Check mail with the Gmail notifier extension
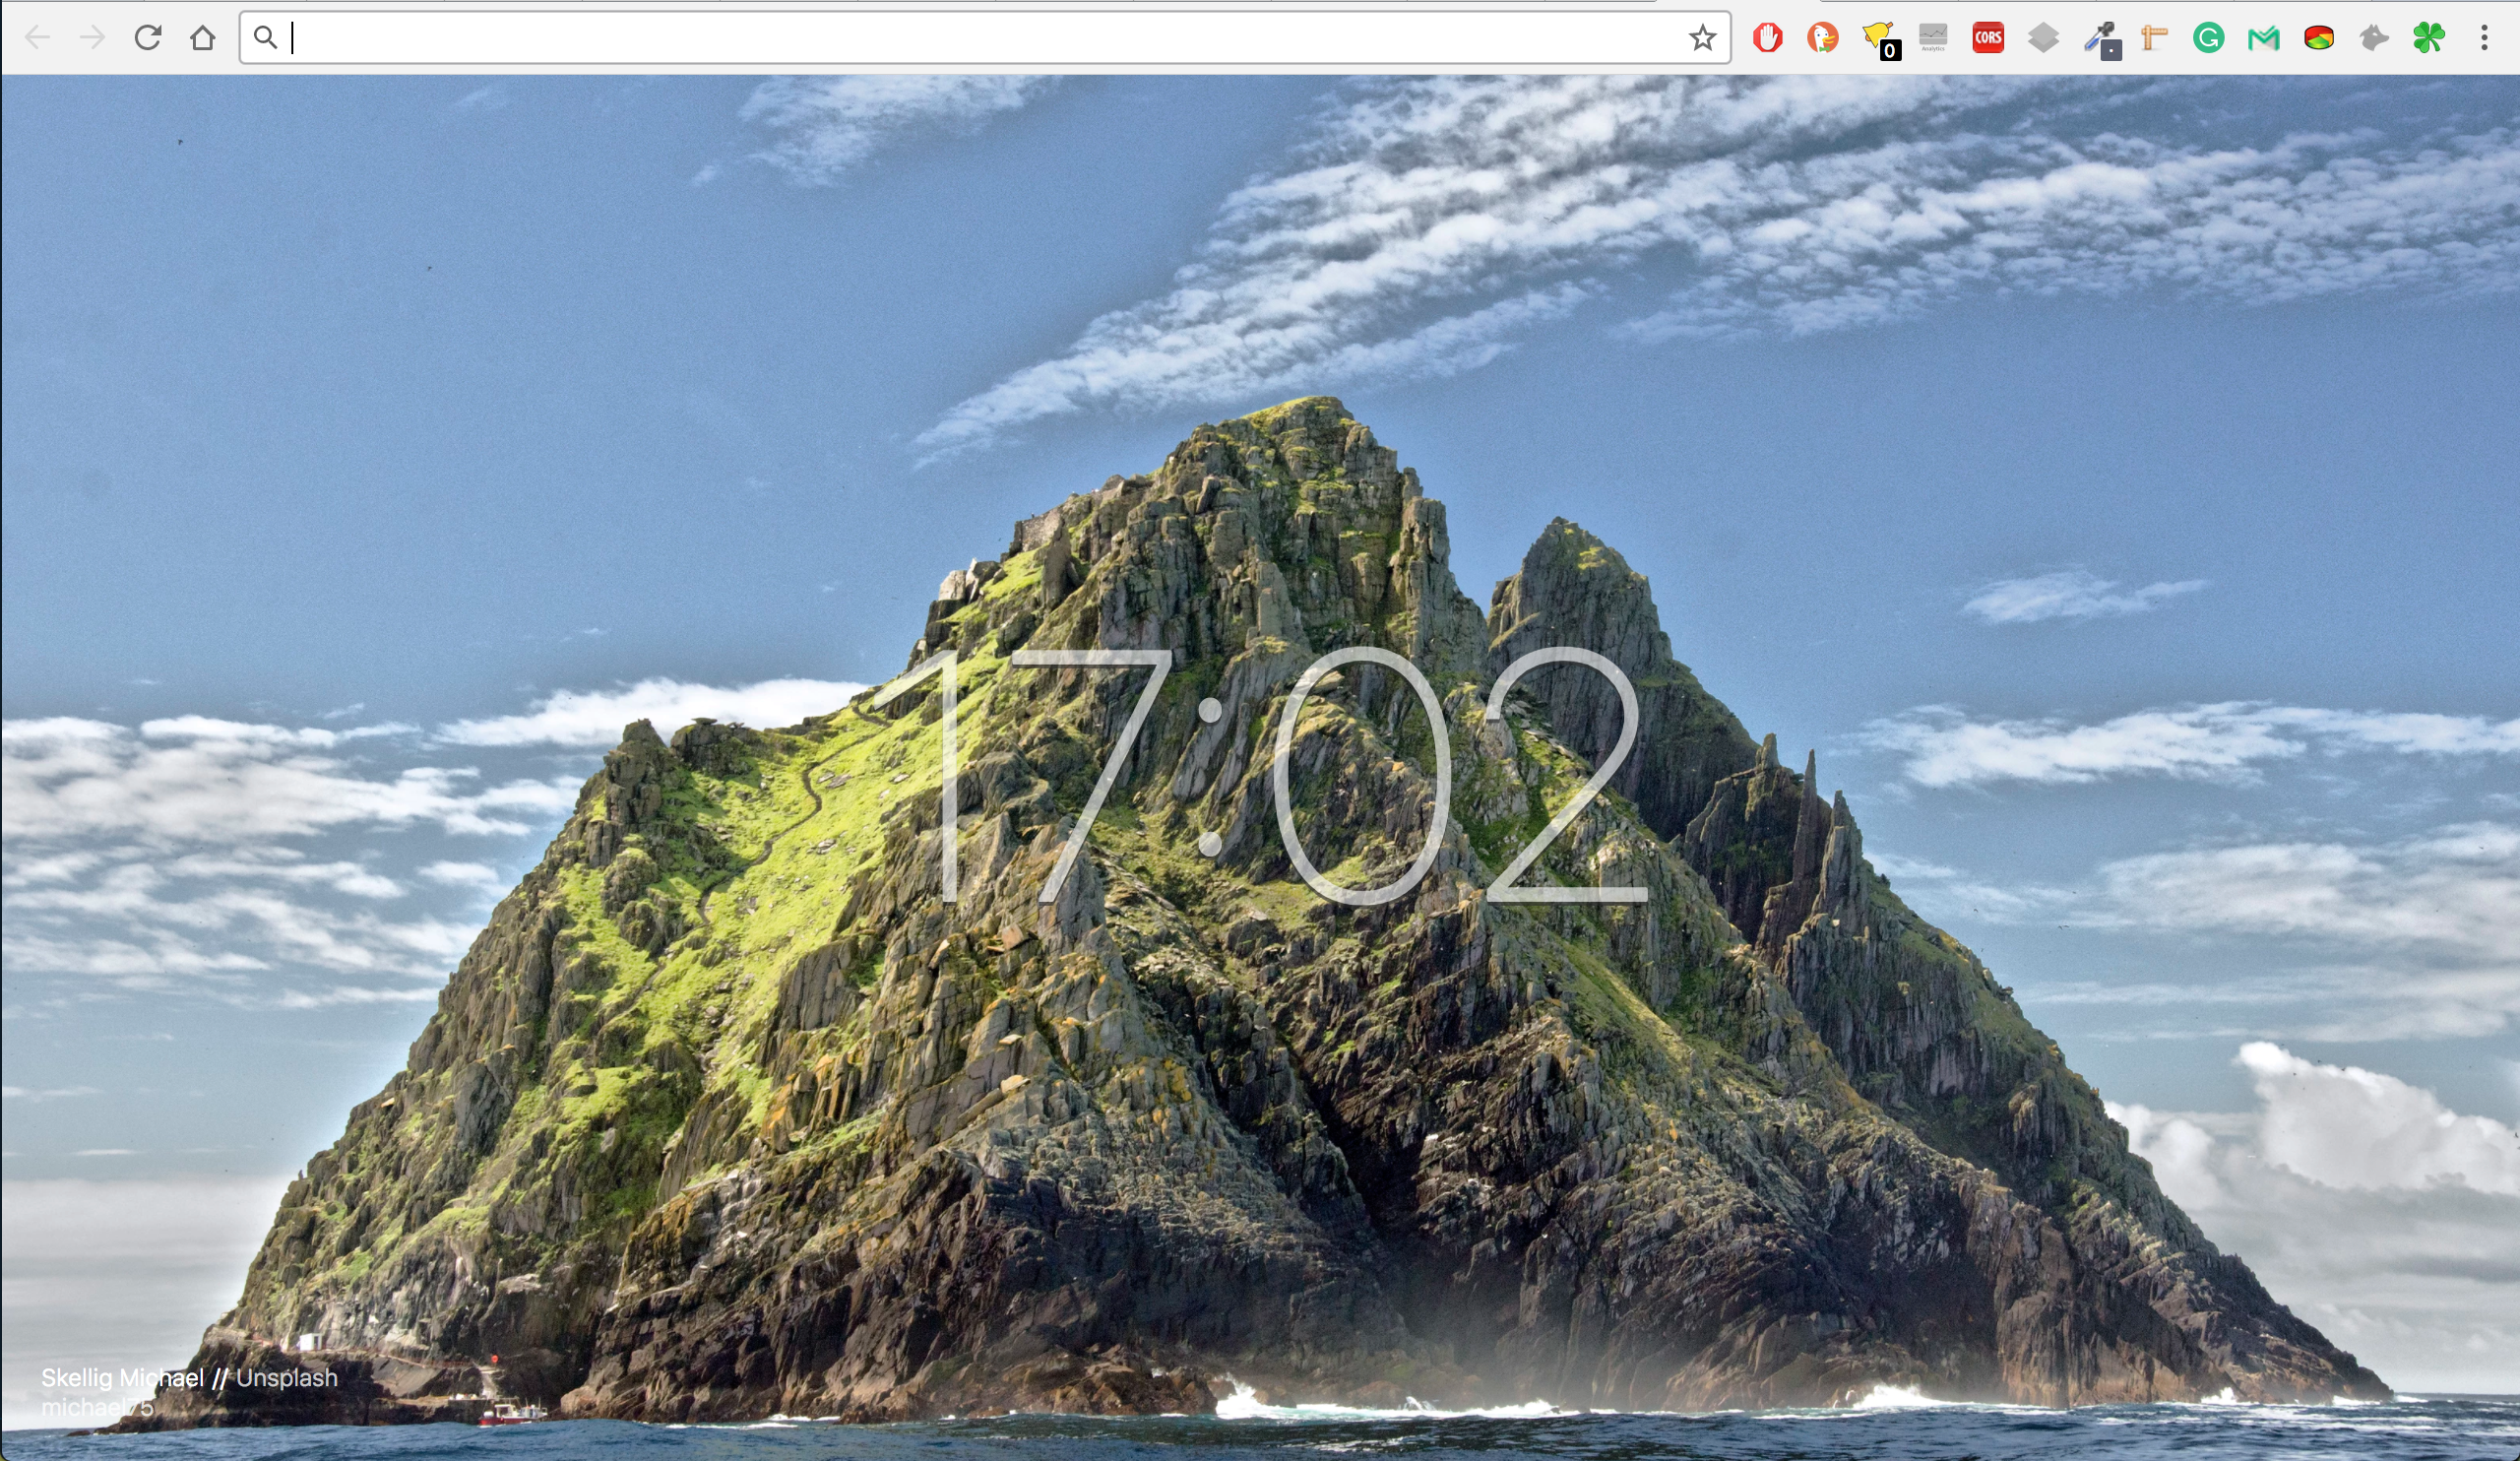Screen dimensions: 2520x1461 point(2264,37)
